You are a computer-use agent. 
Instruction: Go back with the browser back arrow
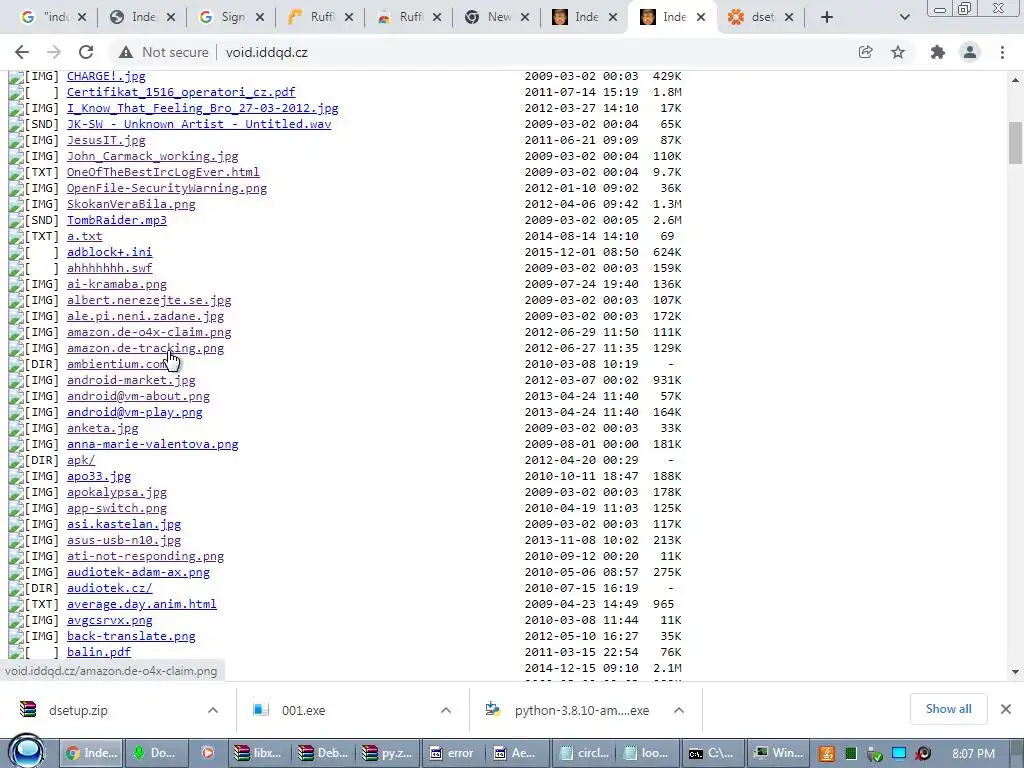click(22, 52)
